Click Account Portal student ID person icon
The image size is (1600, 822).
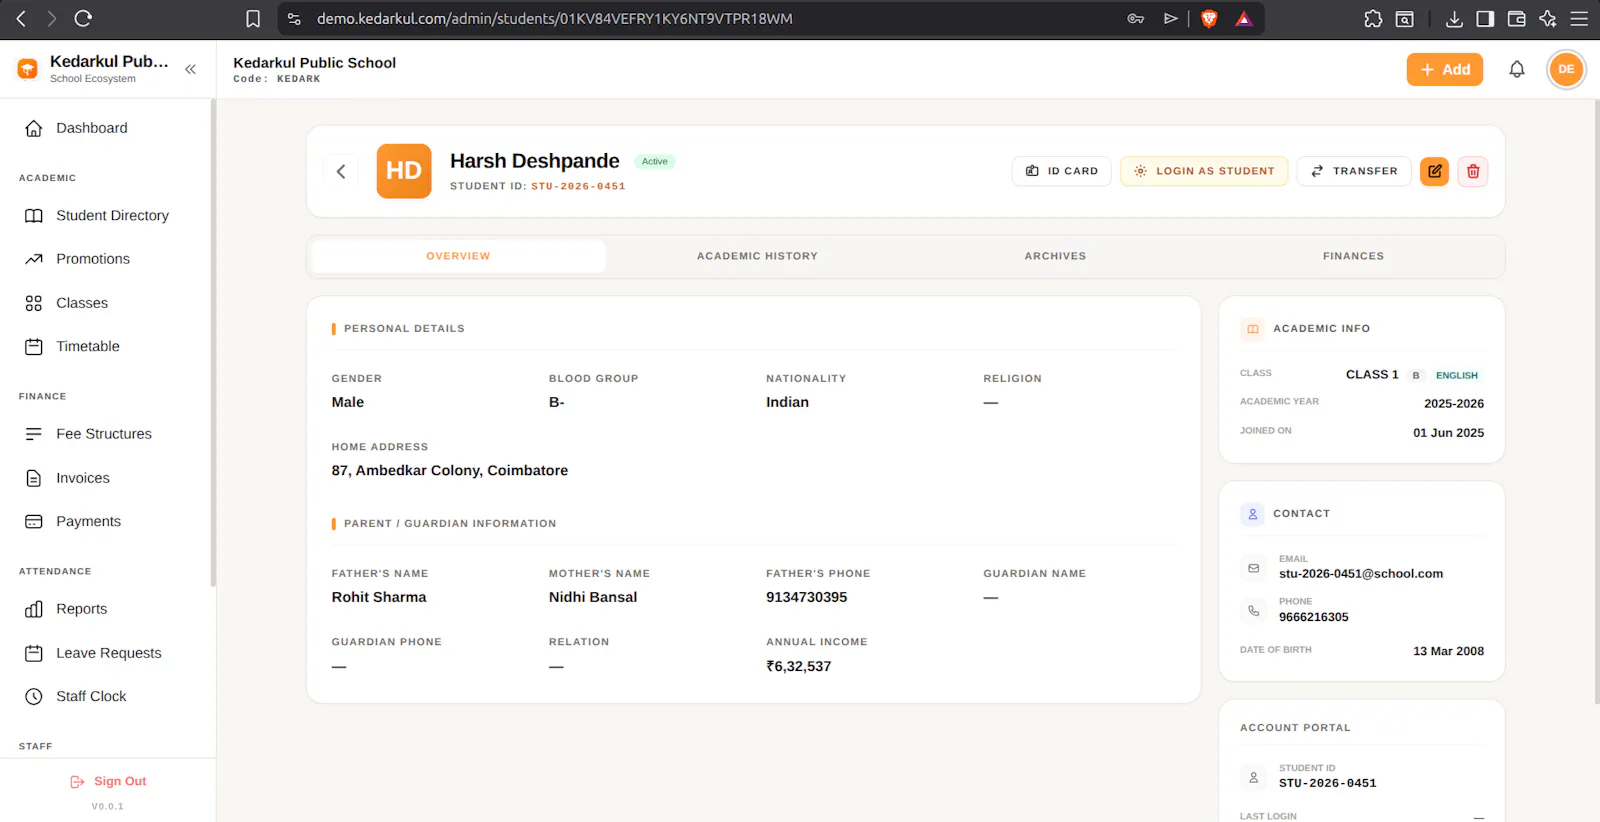tap(1253, 777)
